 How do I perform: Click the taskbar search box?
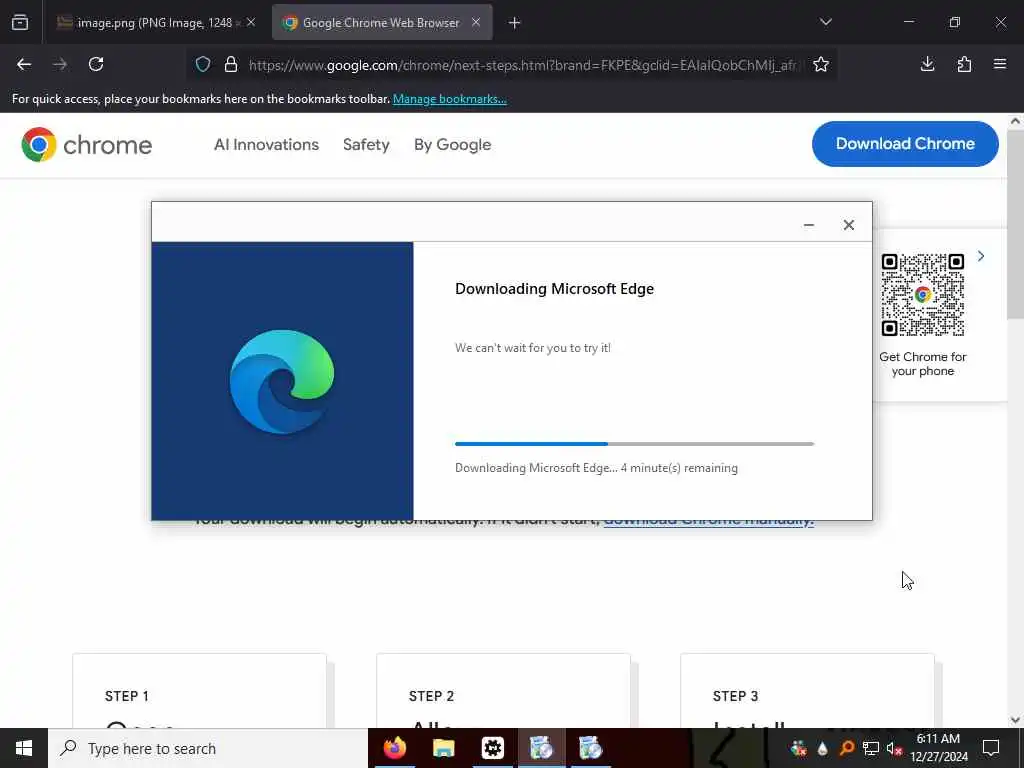[208, 748]
